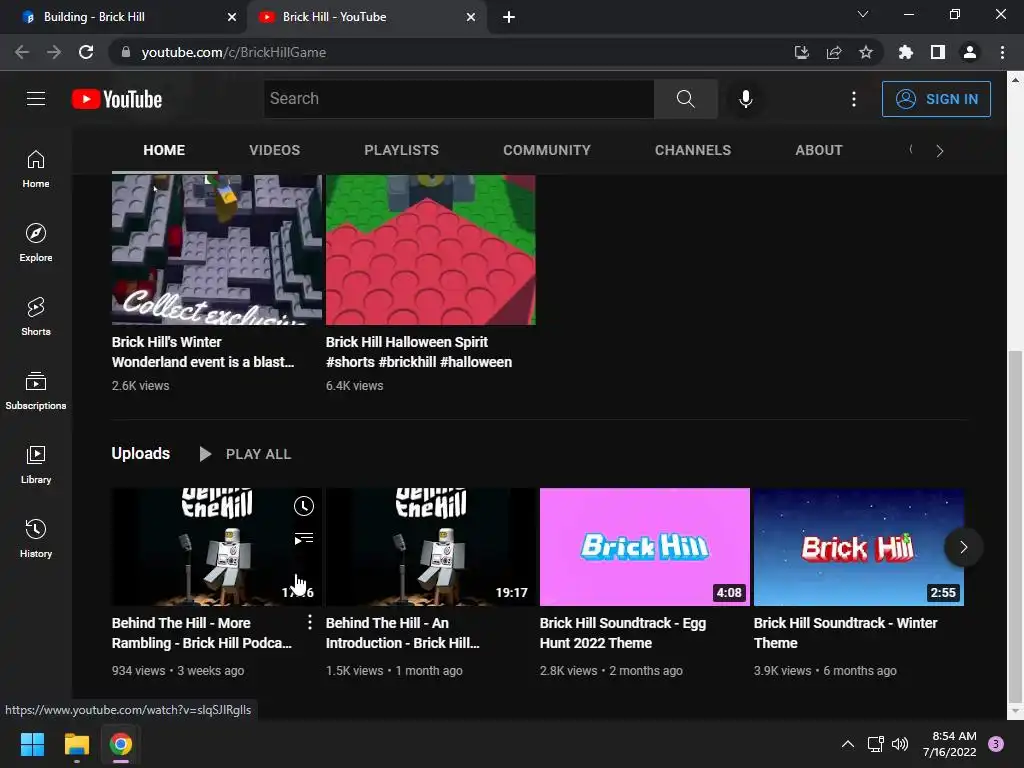This screenshot has width=1024, height=768.
Task: Open action menu for More Rambling video
Action: click(x=310, y=622)
